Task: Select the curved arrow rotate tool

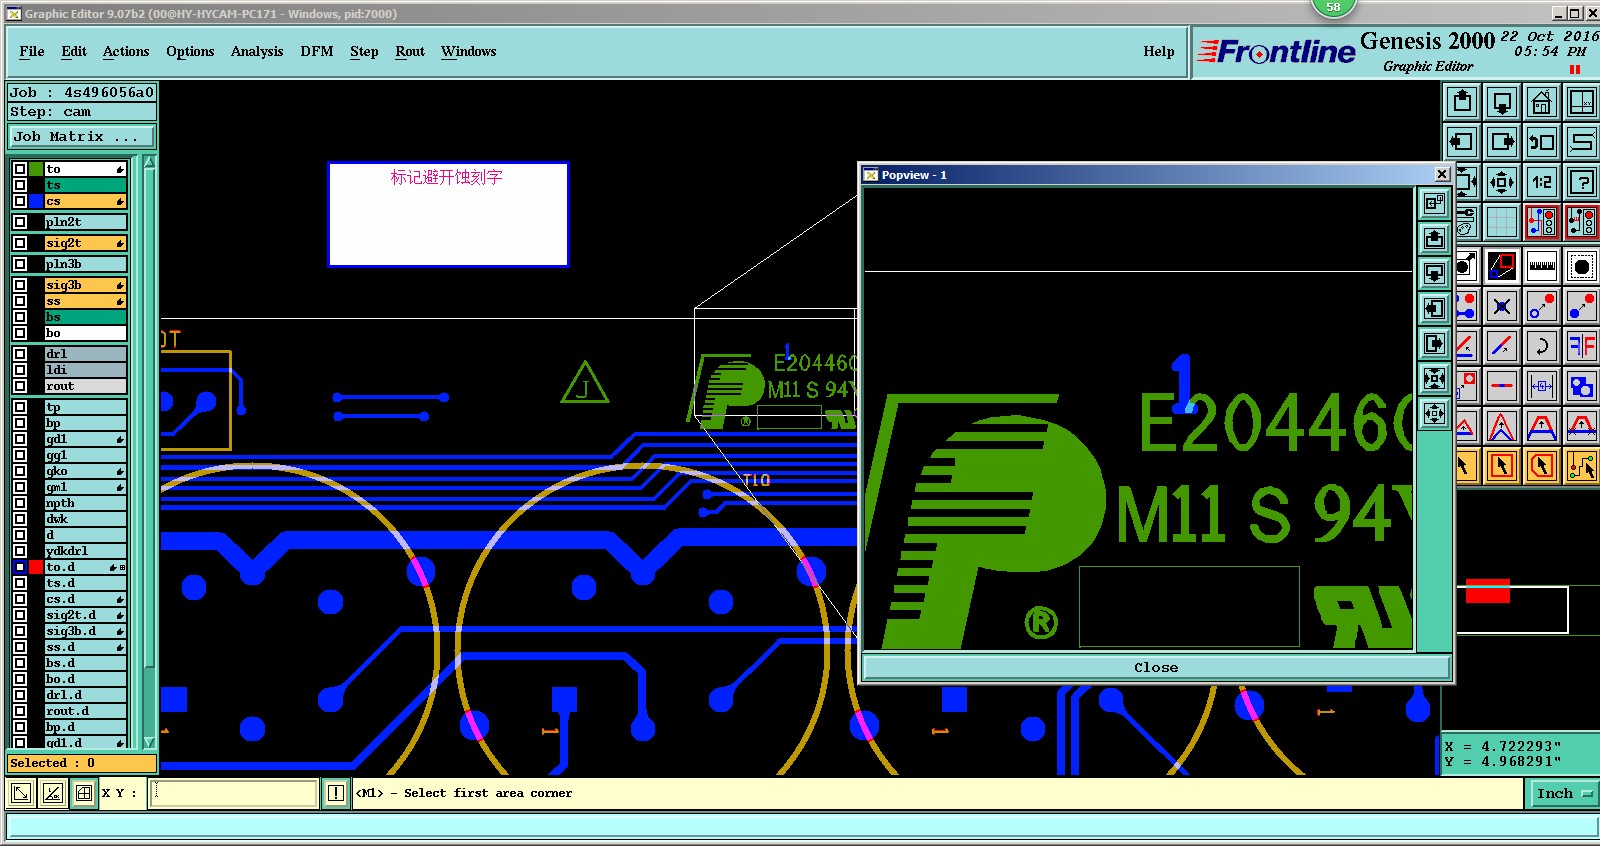Action: coord(1542,346)
